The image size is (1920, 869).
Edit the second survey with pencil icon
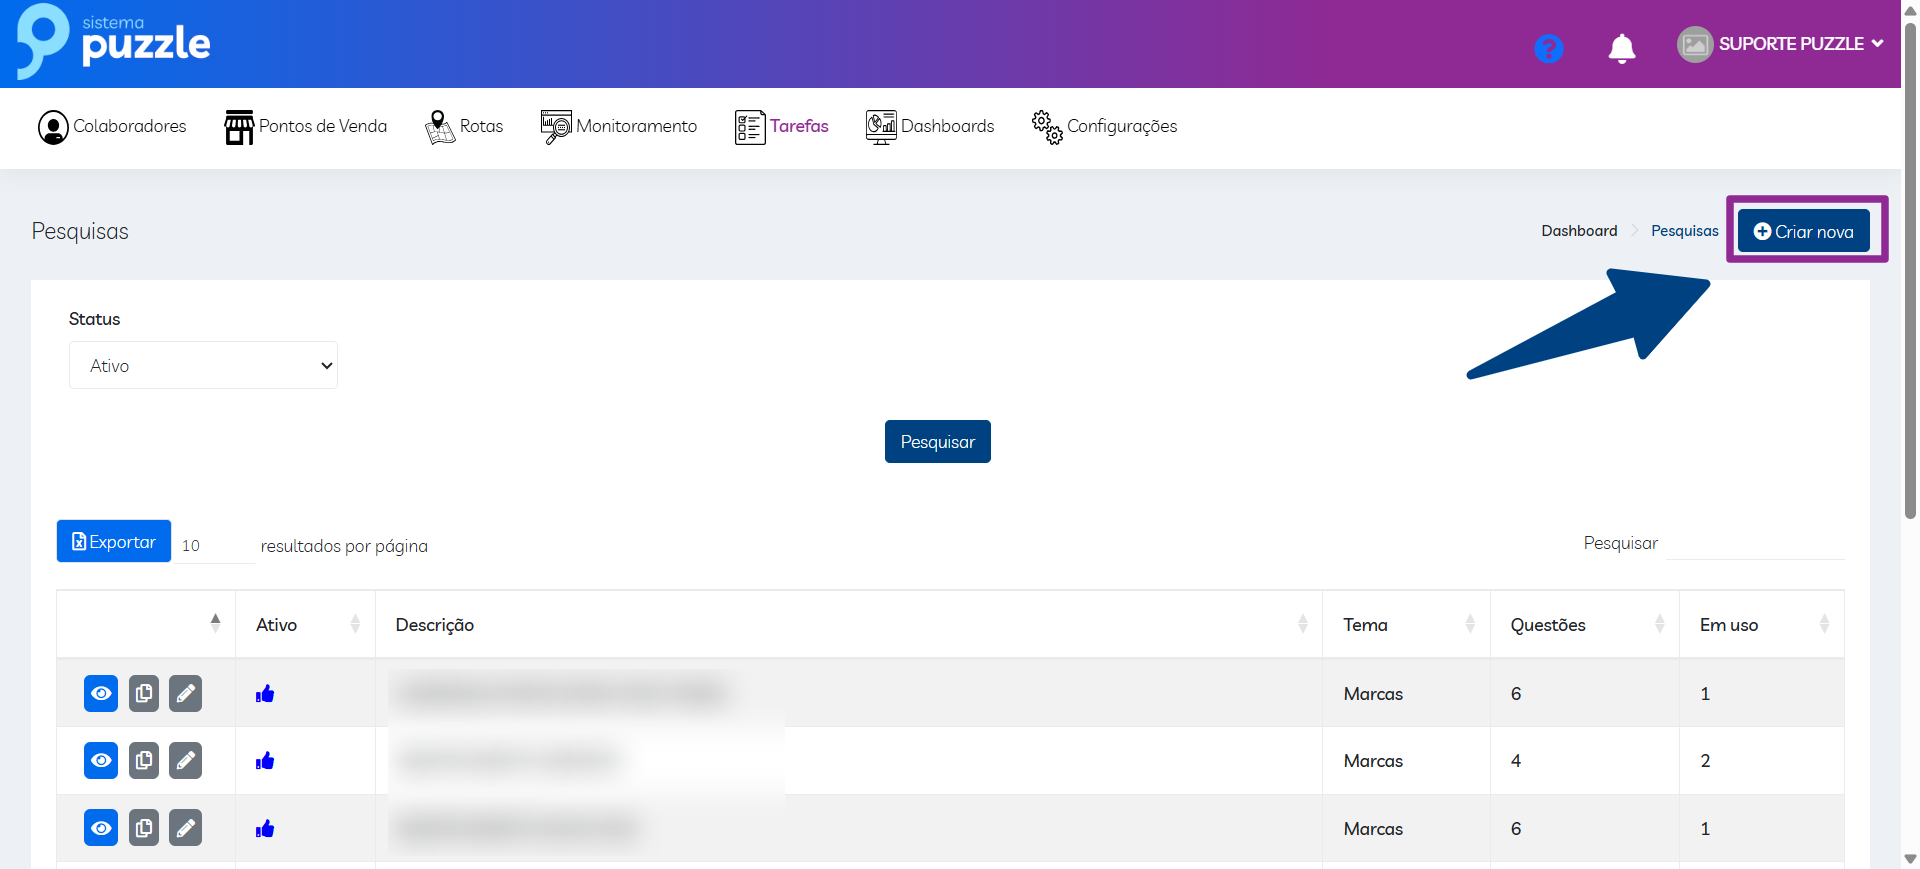pos(185,761)
